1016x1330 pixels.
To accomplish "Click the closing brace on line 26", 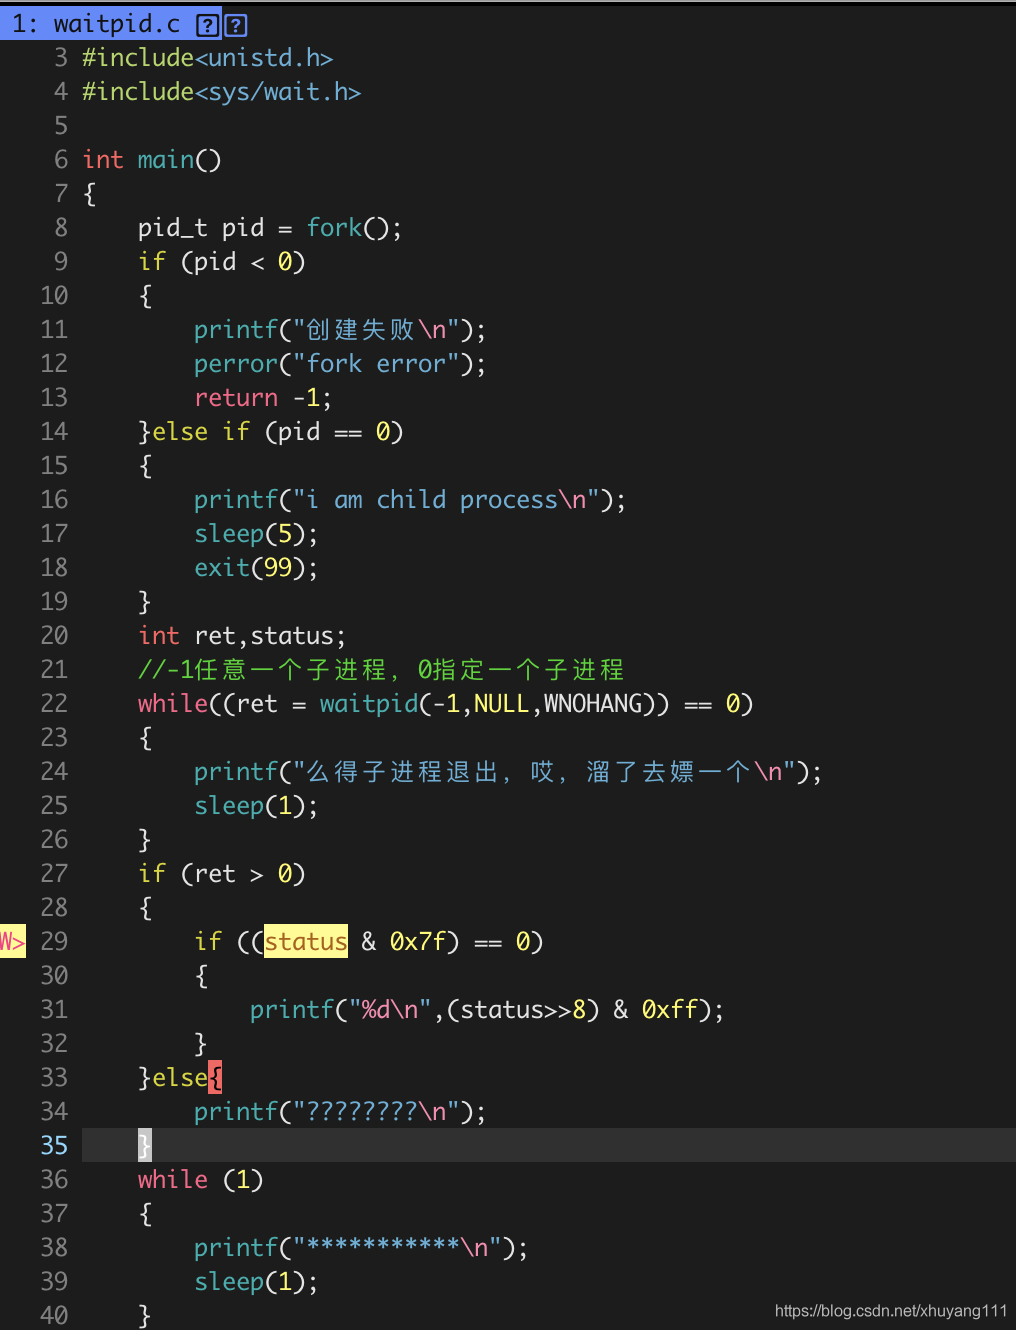I will (145, 839).
